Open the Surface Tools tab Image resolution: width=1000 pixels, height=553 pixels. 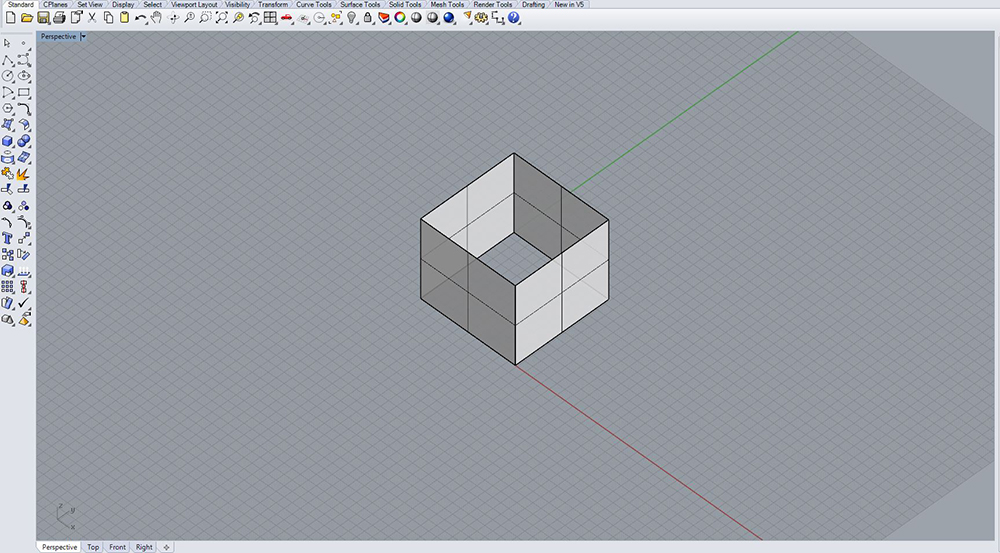point(360,4)
